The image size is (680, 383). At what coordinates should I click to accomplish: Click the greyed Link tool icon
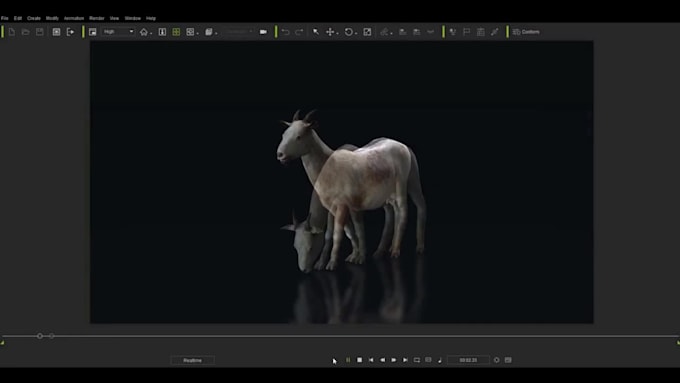pos(384,32)
